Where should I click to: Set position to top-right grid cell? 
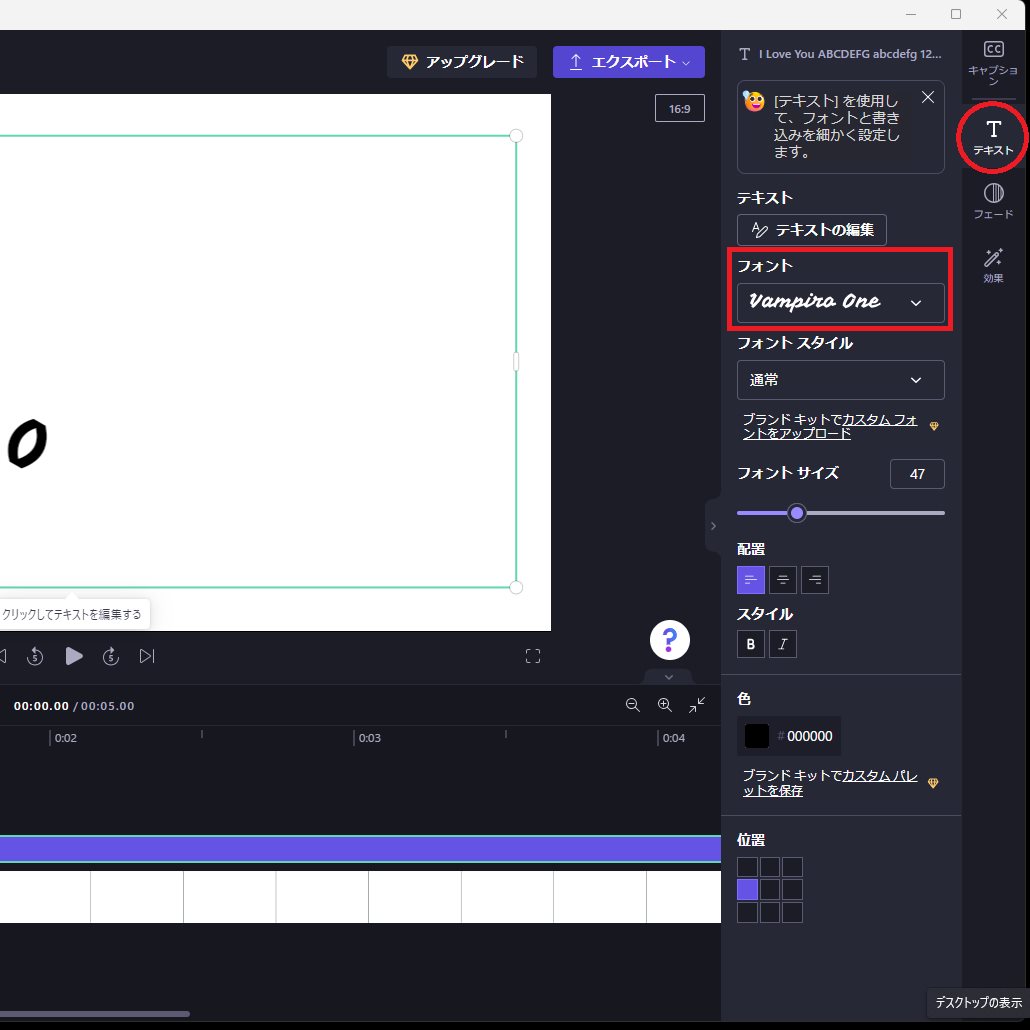(792, 867)
